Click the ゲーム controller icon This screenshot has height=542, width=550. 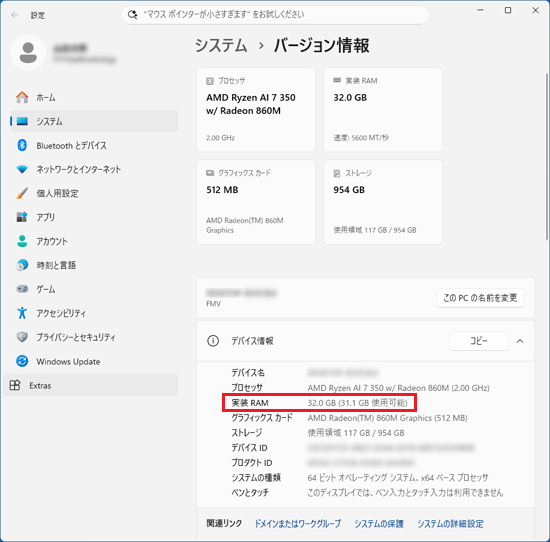[x=22, y=289]
